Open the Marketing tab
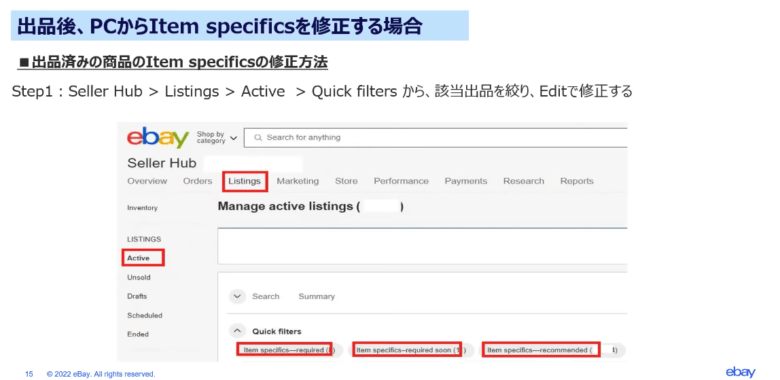This screenshot has height=380, width=780. point(297,181)
